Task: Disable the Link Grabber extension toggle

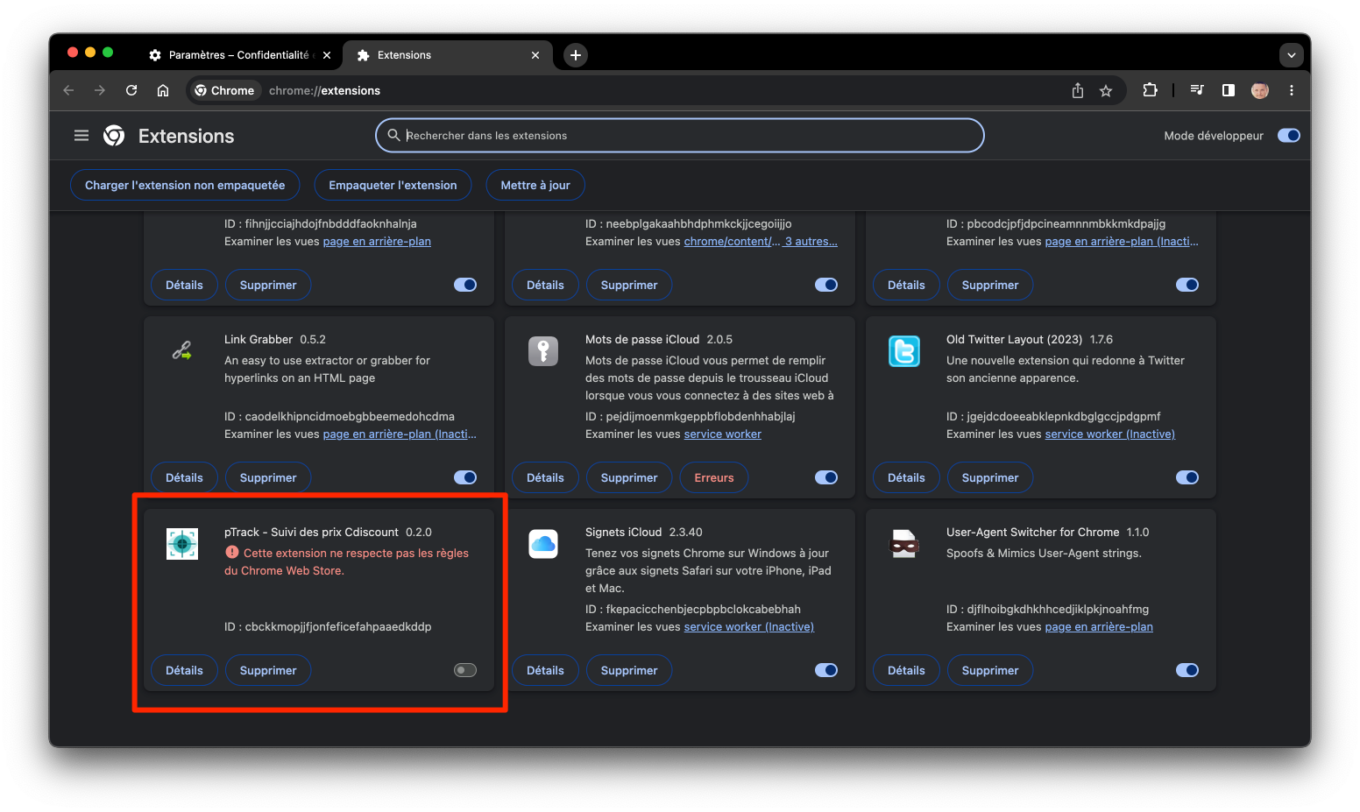Action: (x=465, y=478)
